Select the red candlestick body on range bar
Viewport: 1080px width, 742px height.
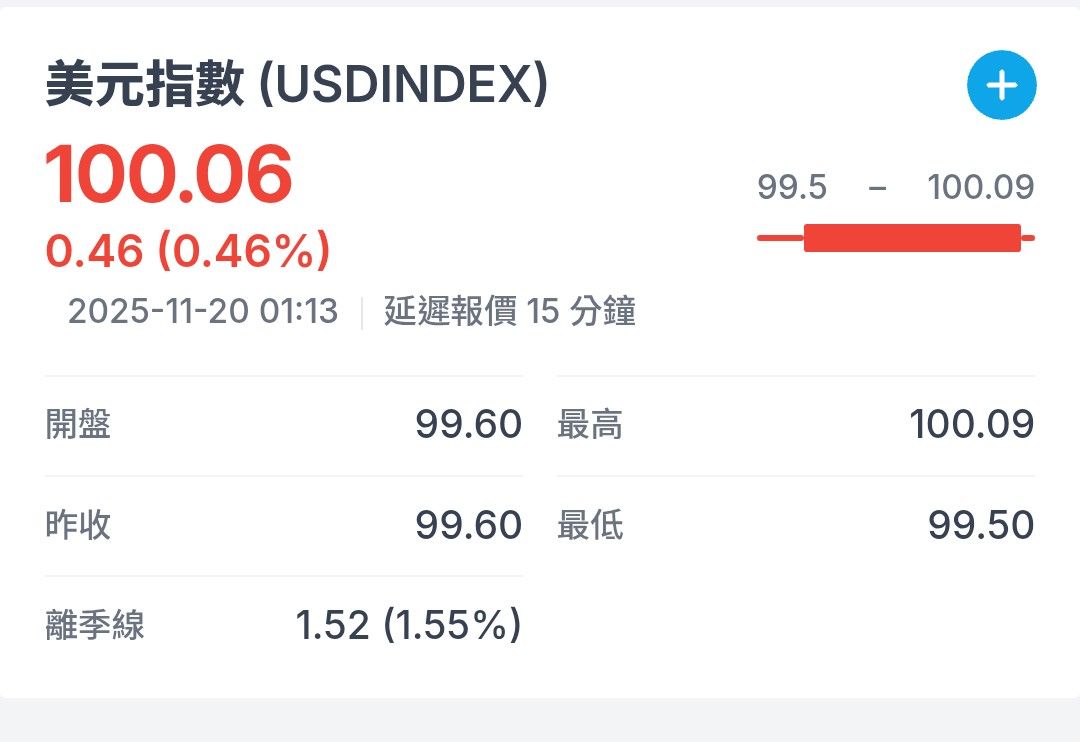(910, 237)
